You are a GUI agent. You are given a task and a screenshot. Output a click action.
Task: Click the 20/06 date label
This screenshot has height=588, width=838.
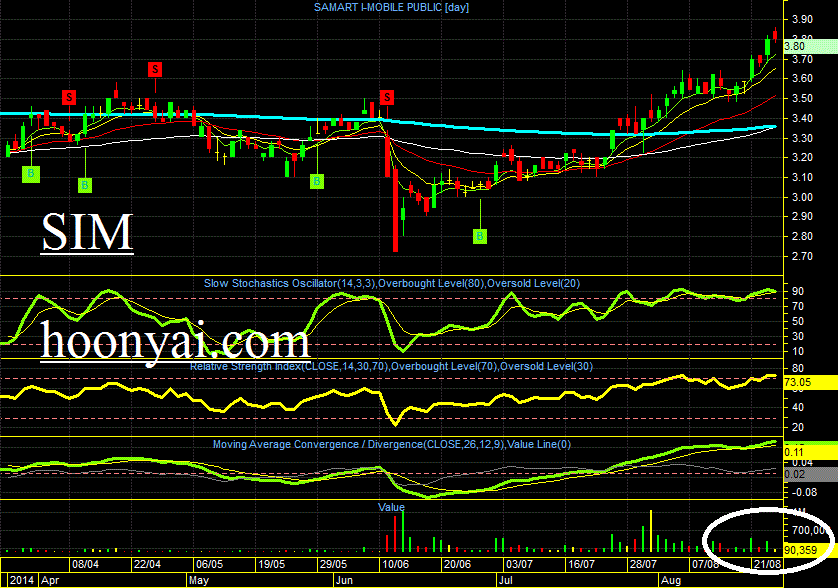[457, 564]
